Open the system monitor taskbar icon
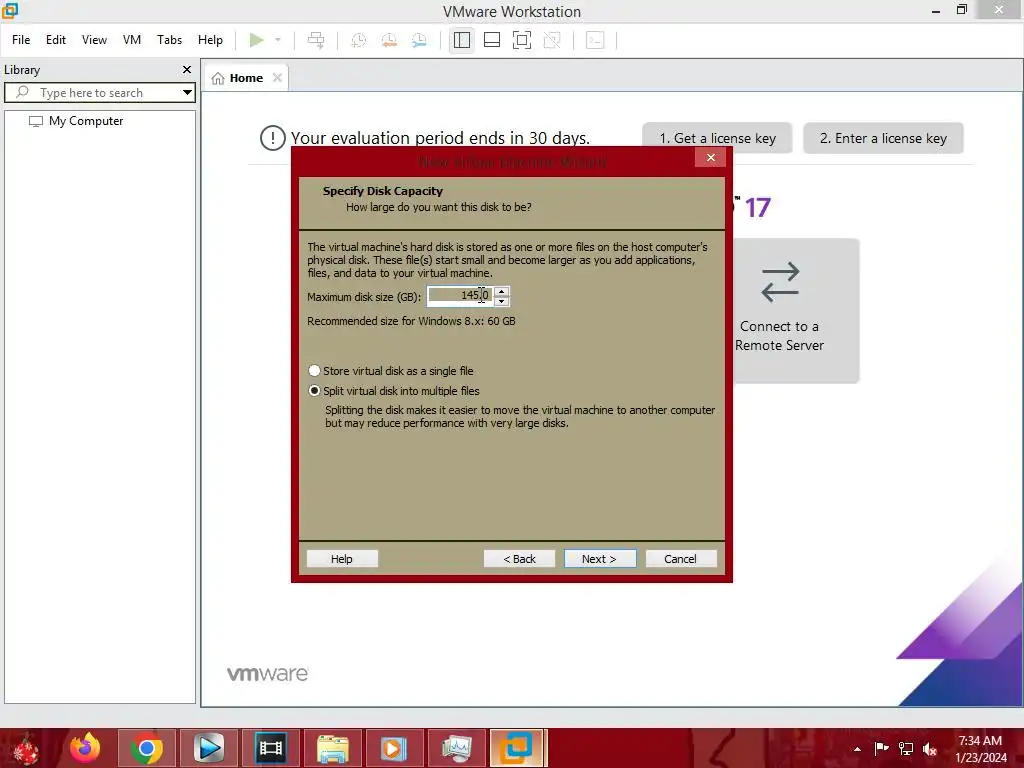Viewport: 1024px width, 768px height. tap(456, 748)
